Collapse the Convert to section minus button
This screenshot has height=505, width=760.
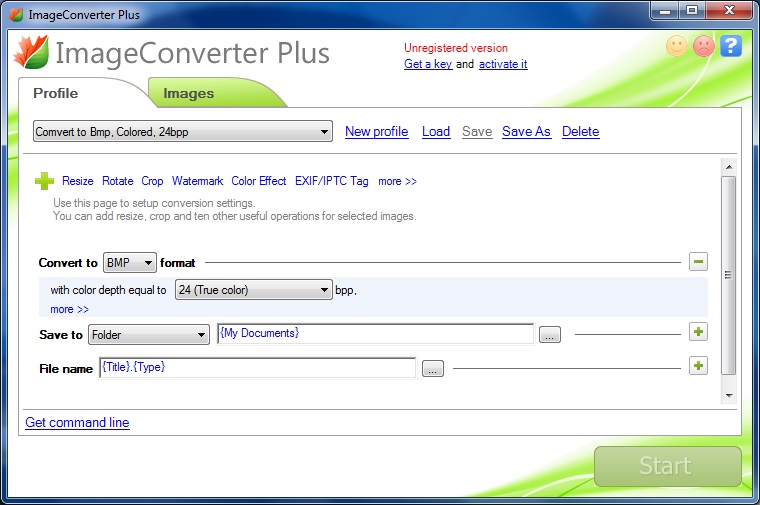(x=698, y=262)
